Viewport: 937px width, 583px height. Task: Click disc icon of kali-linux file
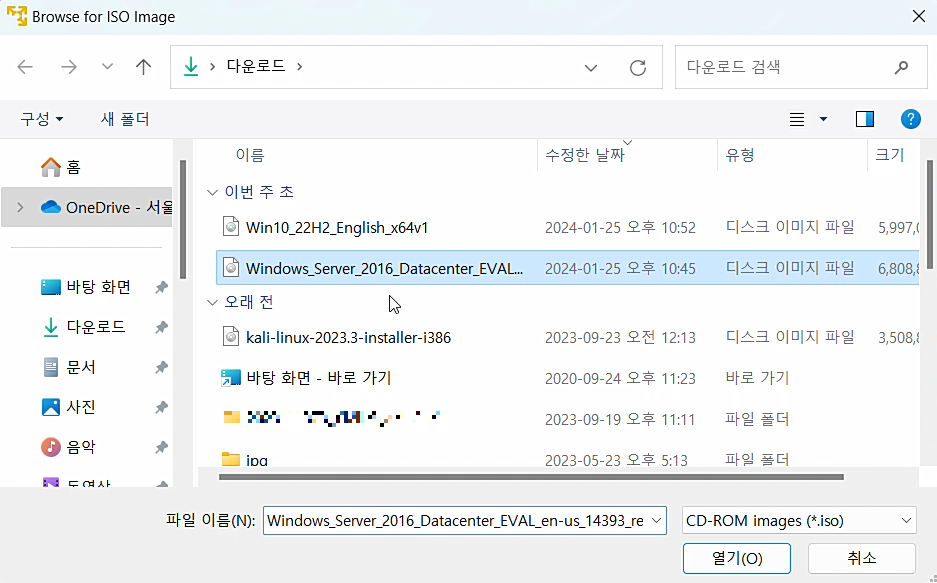click(x=231, y=337)
